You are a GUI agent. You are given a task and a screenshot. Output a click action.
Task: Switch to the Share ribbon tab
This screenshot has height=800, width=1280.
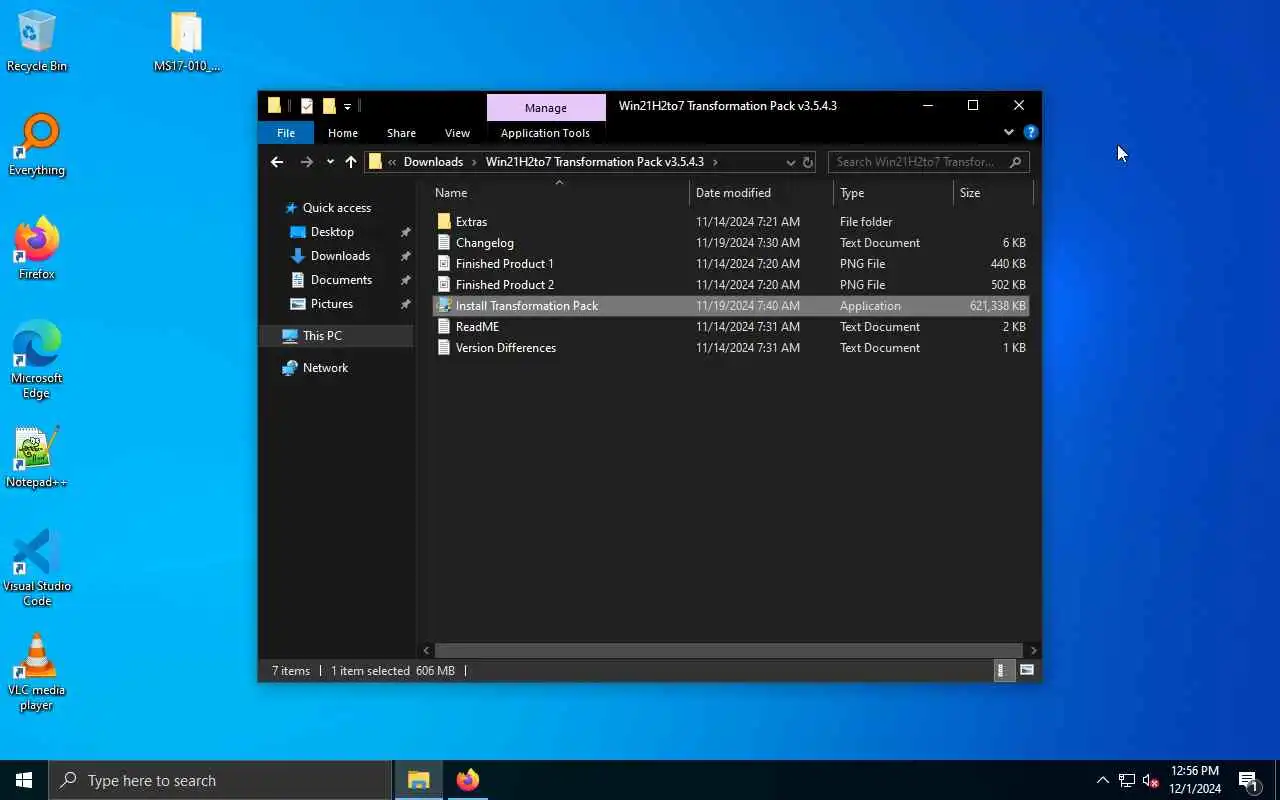pos(401,133)
